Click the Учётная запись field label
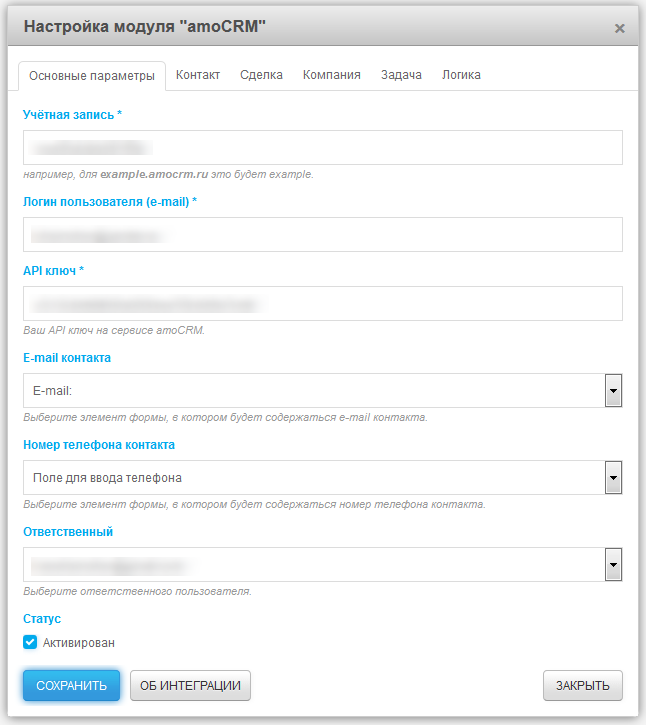This screenshot has height=725, width=646. click(72, 115)
